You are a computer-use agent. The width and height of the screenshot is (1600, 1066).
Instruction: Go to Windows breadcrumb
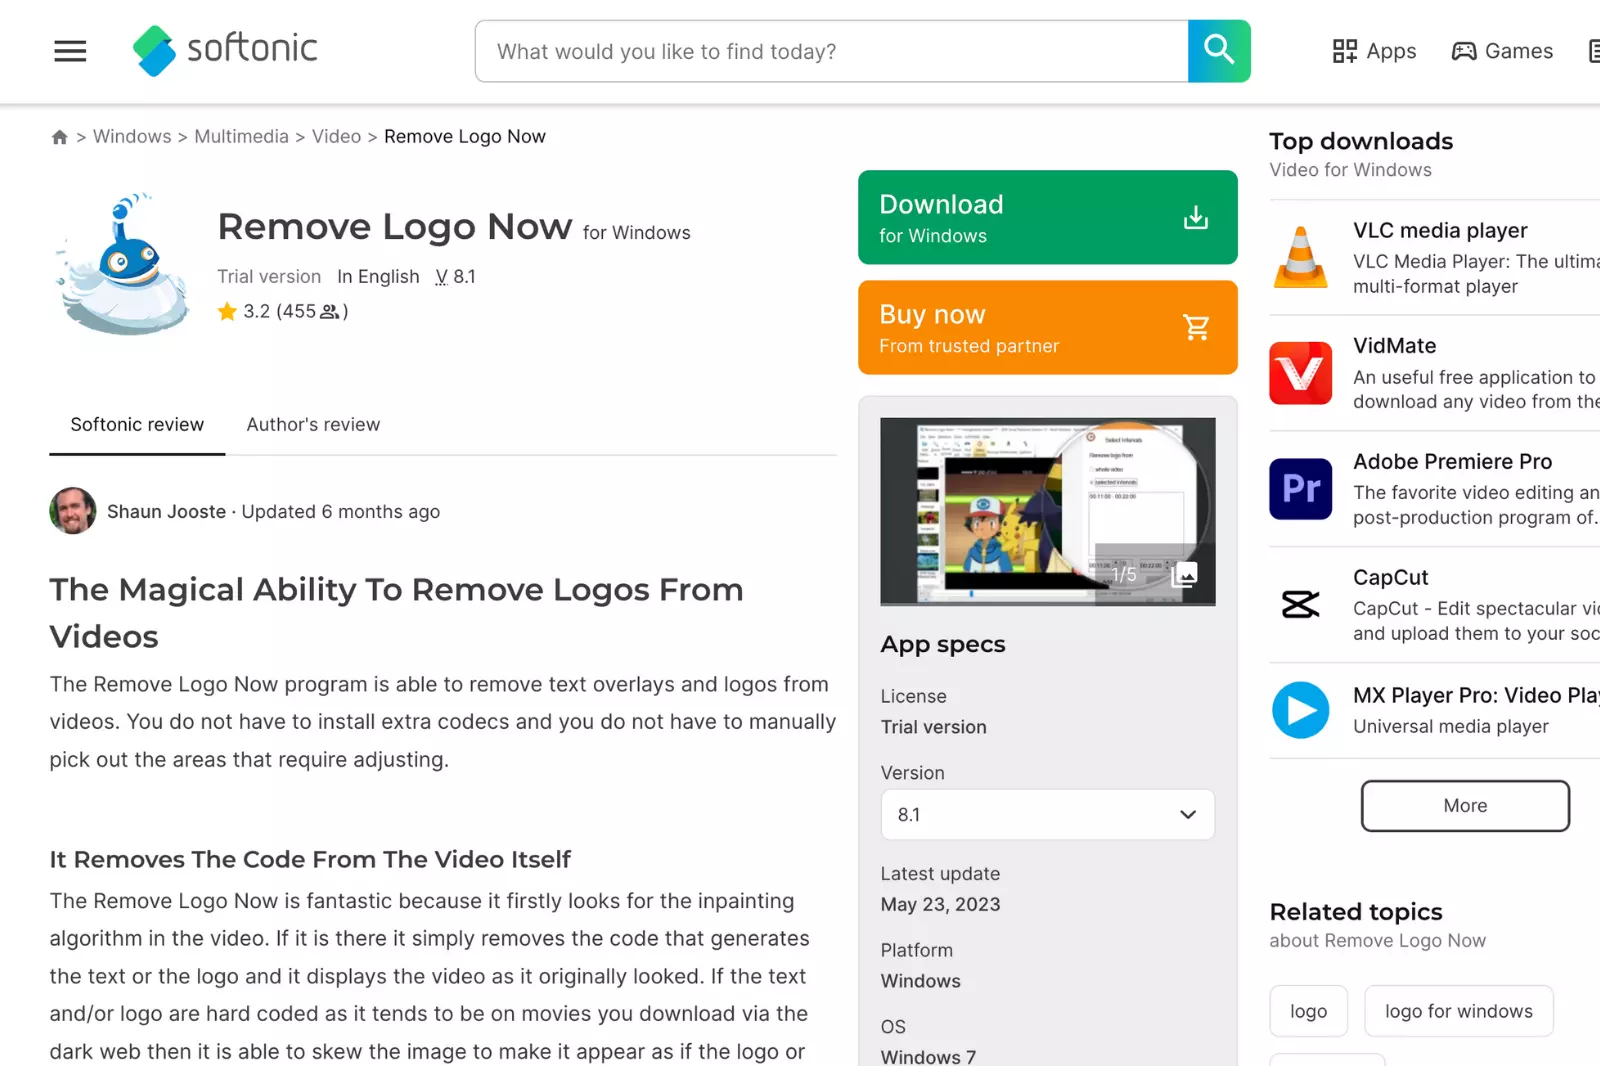(132, 136)
